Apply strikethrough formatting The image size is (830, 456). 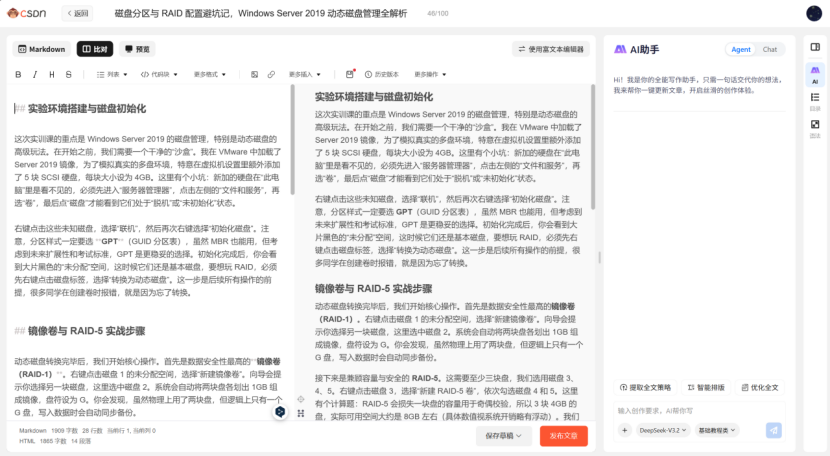68,75
